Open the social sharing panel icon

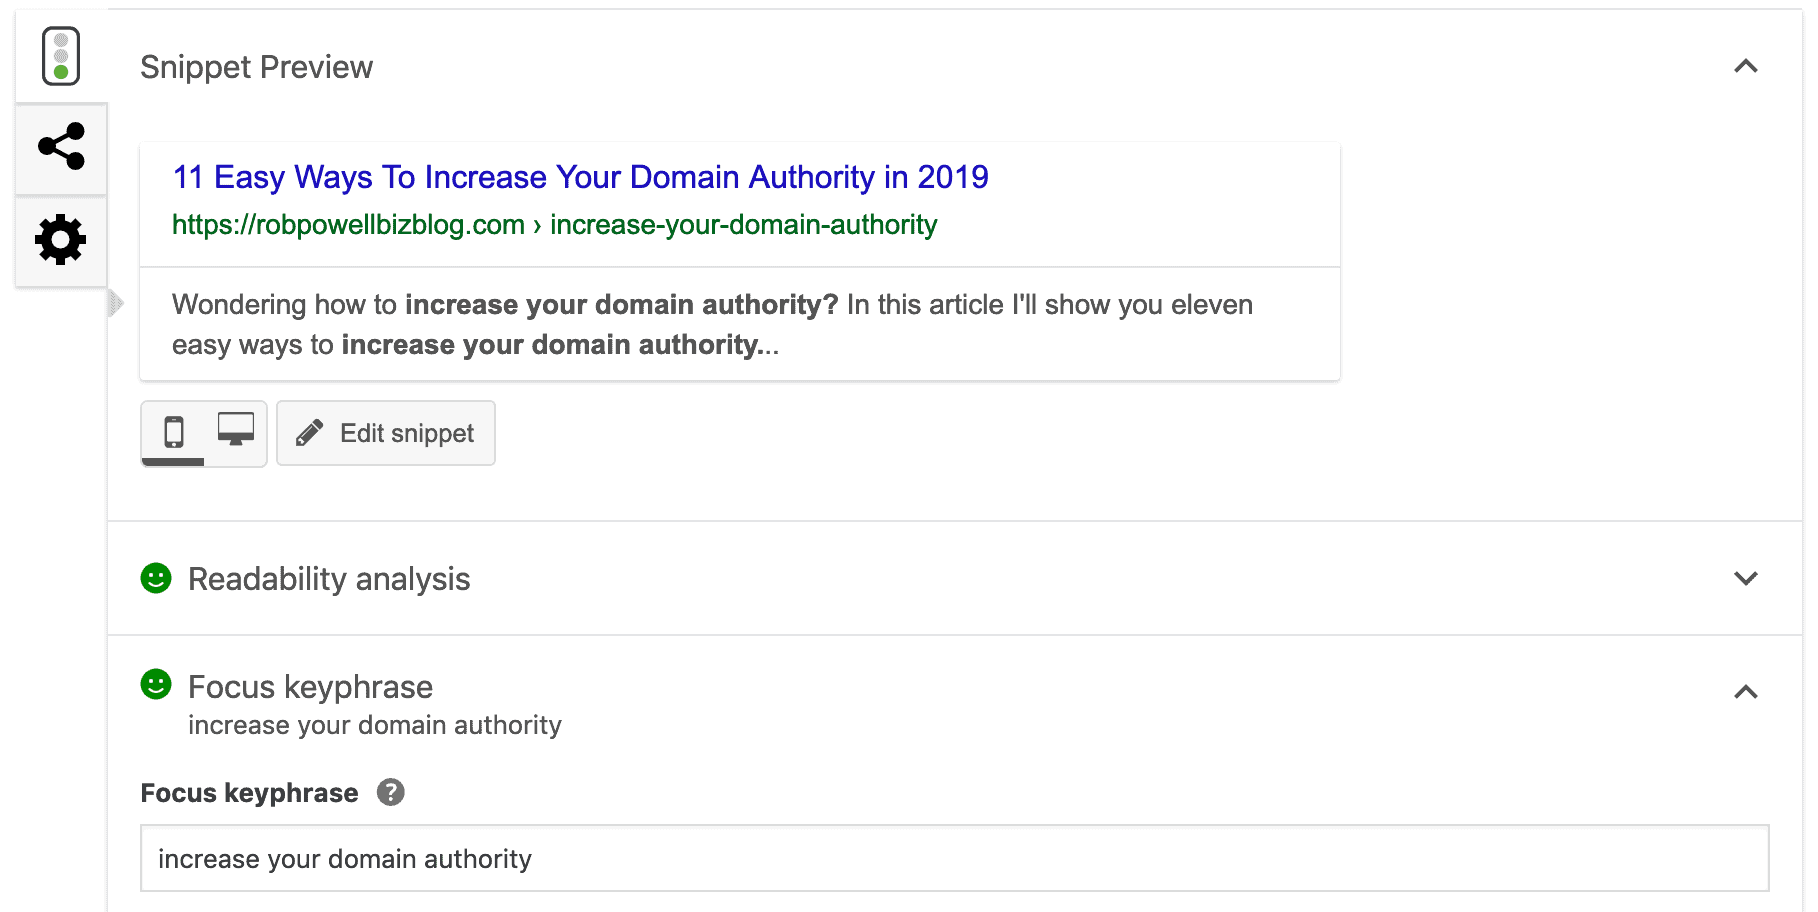[x=60, y=148]
